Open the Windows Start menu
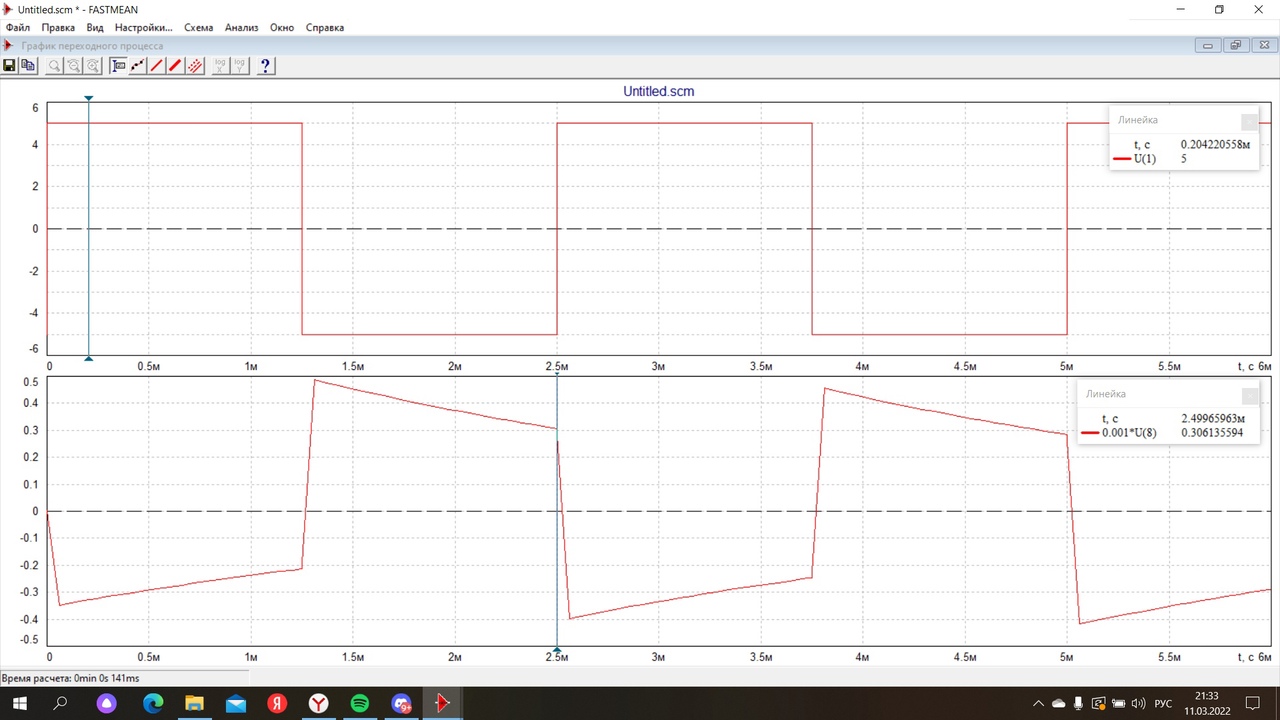 [x=20, y=704]
